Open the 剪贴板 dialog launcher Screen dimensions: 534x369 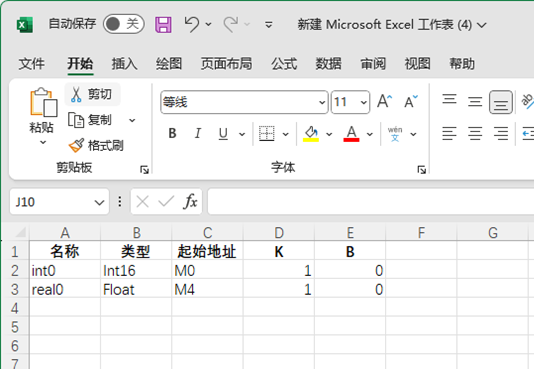pyautogui.click(x=144, y=170)
